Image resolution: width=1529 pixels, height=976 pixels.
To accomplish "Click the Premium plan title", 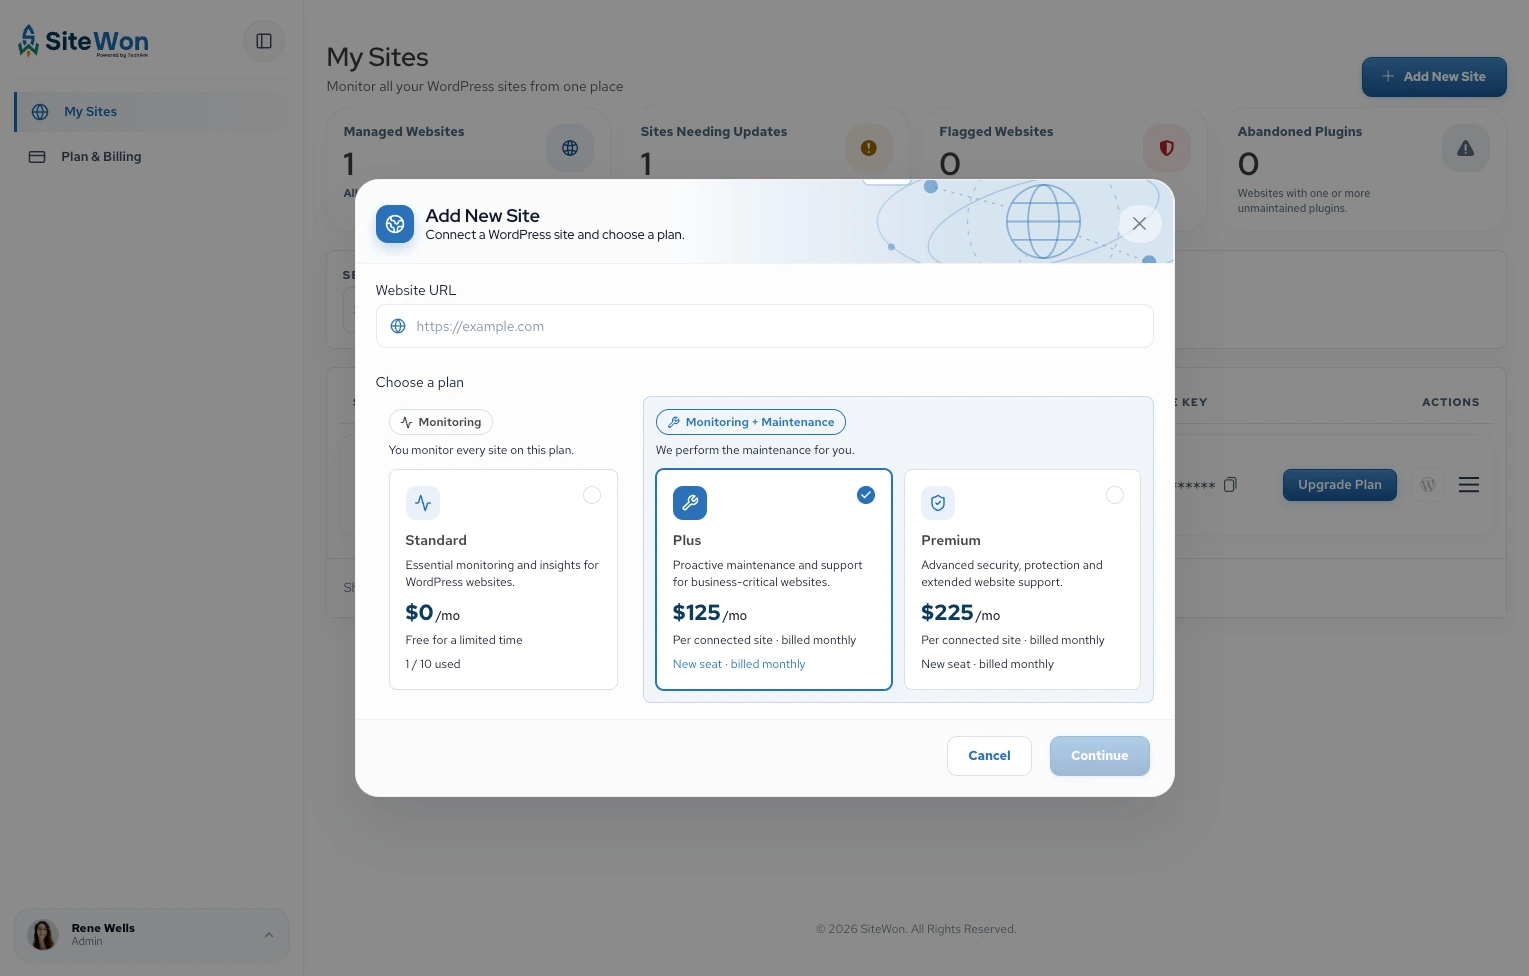I will 951,540.
